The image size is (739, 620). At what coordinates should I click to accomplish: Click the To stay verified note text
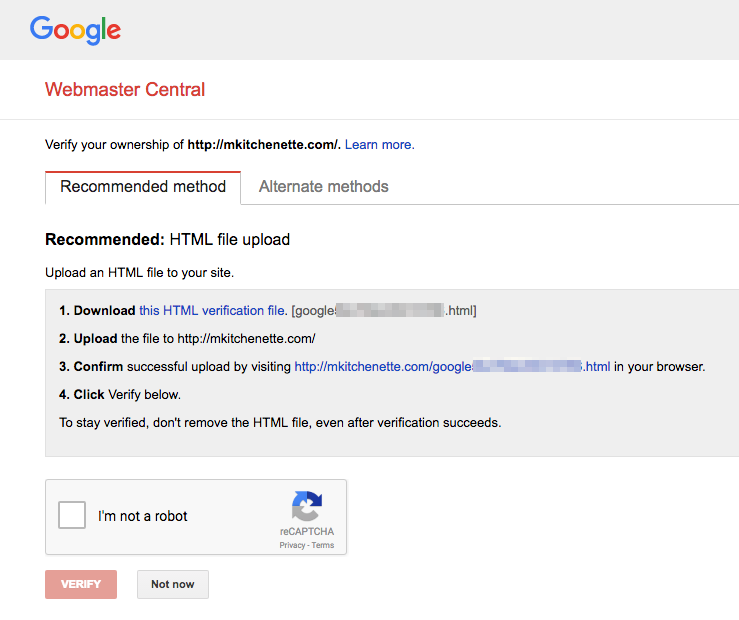tap(280, 423)
